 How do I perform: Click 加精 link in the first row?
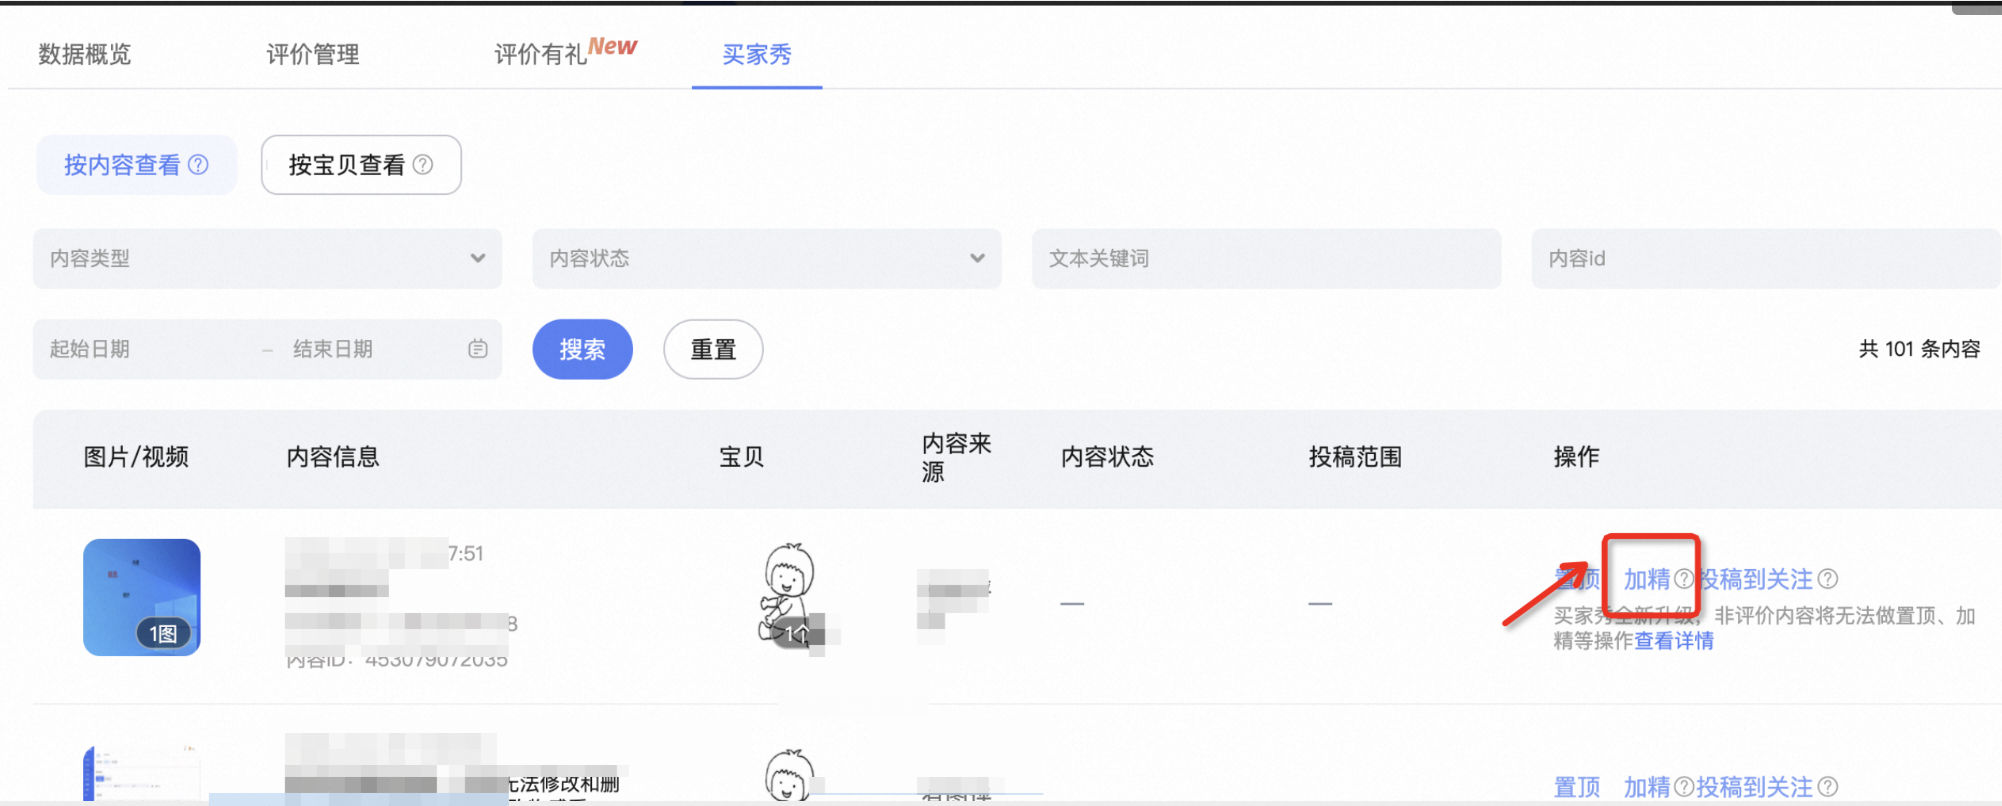pyautogui.click(x=1647, y=579)
